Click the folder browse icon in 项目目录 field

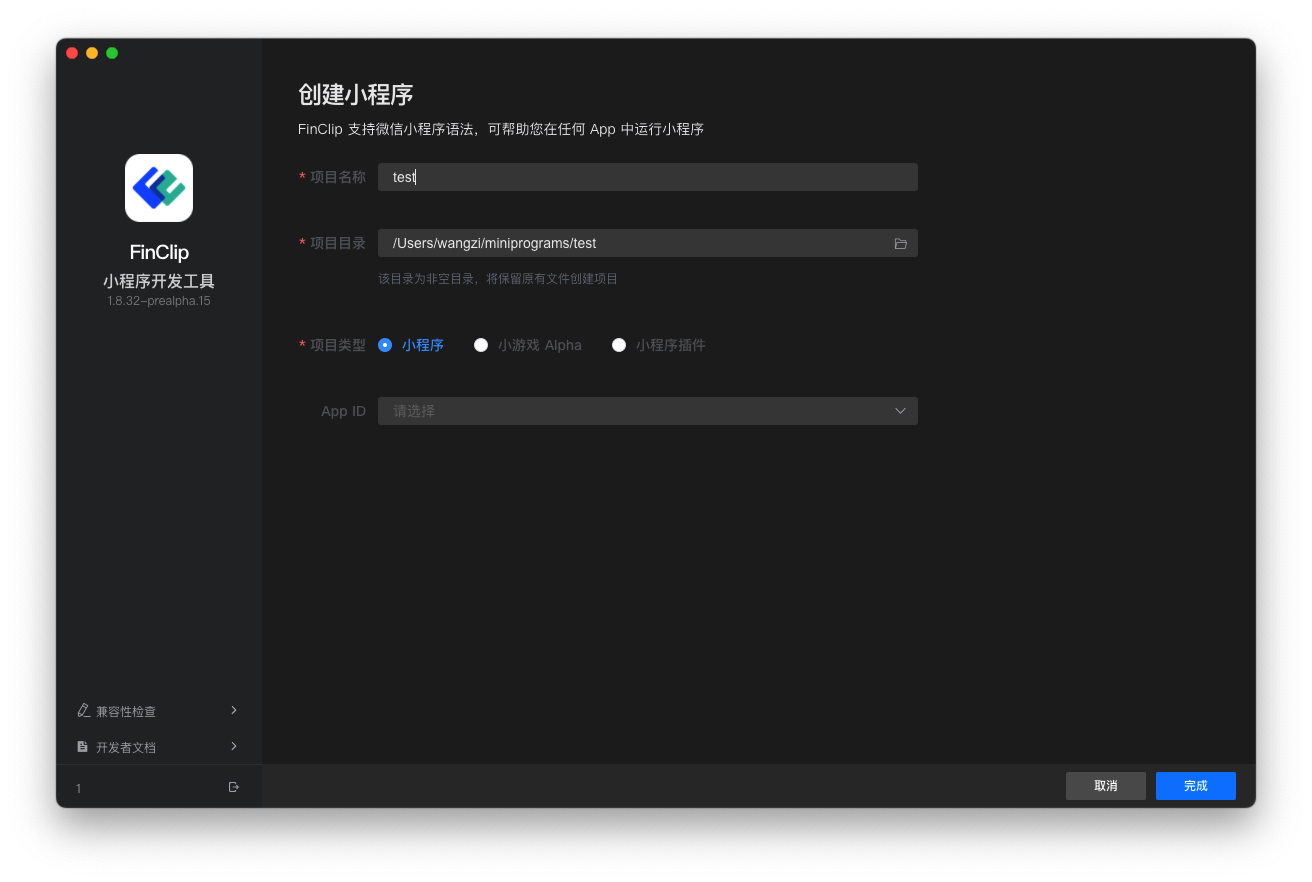pyautogui.click(x=900, y=244)
